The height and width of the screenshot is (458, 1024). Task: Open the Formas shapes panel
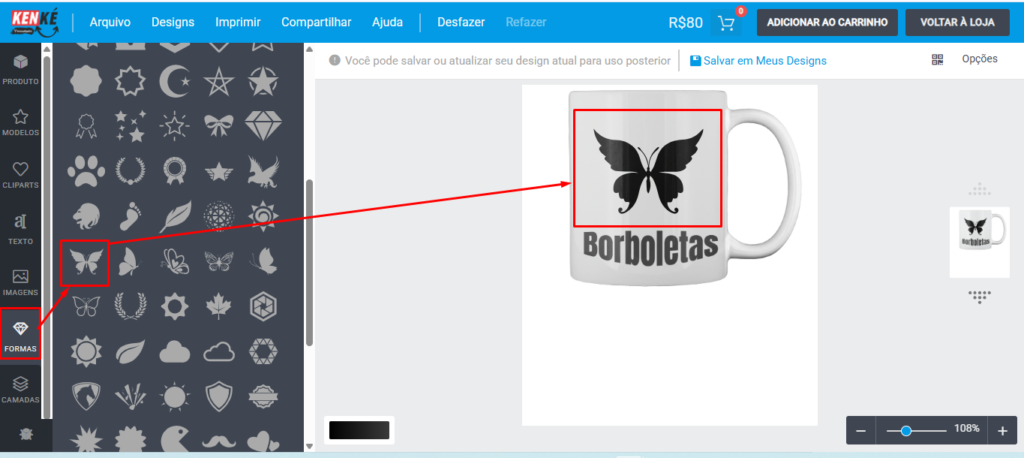tap(20, 336)
